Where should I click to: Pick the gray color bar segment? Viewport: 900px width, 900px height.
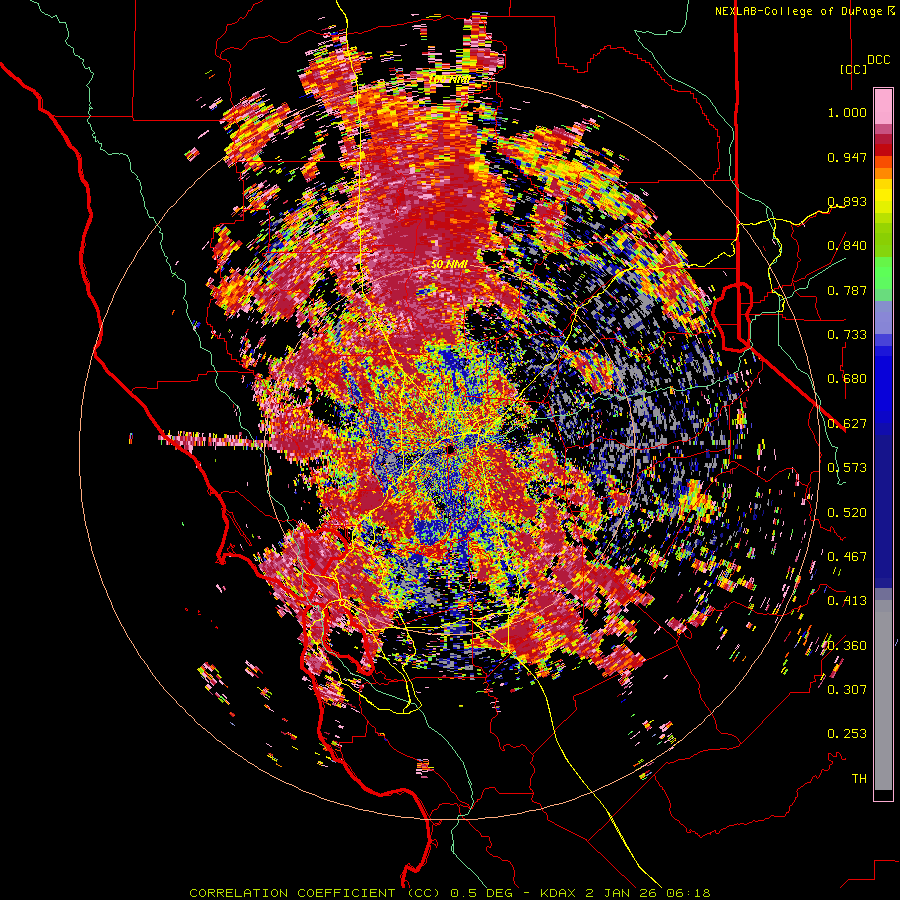[883, 695]
